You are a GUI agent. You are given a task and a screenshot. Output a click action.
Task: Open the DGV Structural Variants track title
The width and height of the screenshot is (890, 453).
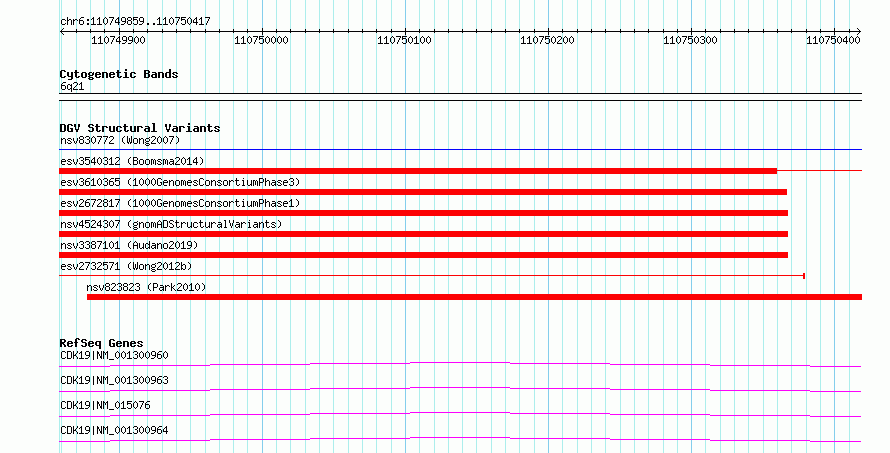coord(140,128)
